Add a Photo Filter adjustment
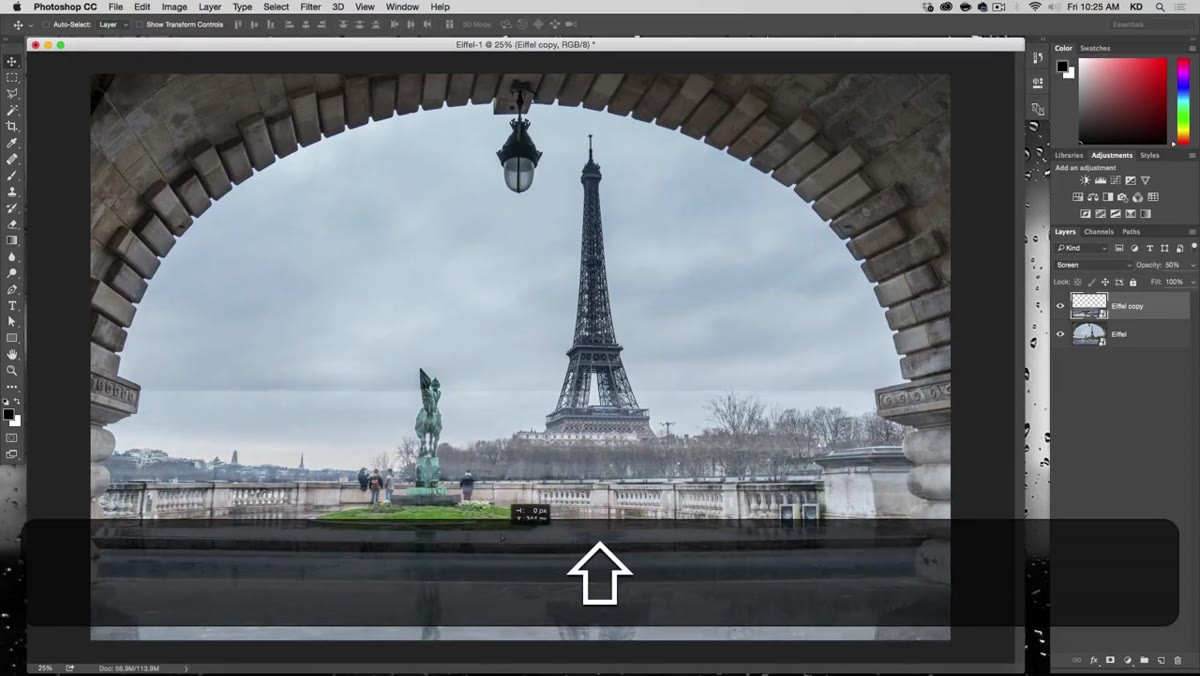1200x676 pixels. click(x=1122, y=197)
